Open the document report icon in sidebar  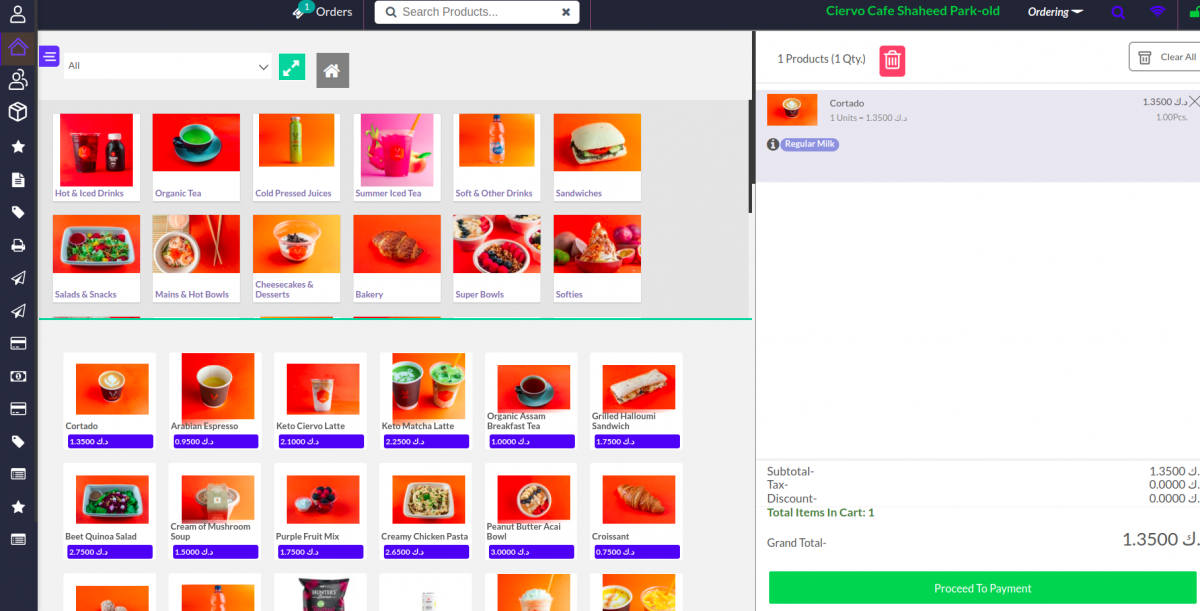point(18,180)
